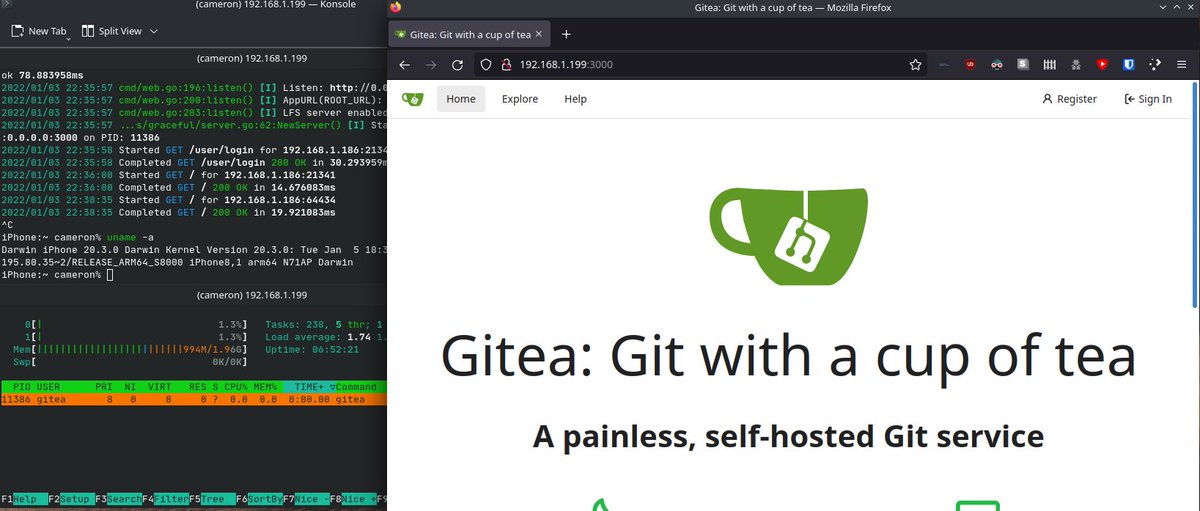Screen dimensions: 1200x511
Task: Open a new Firefox tab with the plus button
Action: [x=566, y=34]
